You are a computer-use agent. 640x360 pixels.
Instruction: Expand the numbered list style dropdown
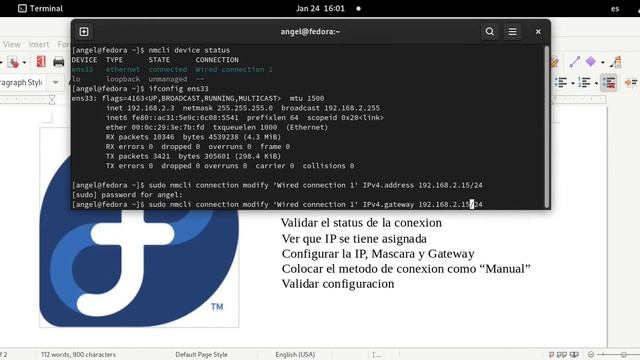click(596, 84)
